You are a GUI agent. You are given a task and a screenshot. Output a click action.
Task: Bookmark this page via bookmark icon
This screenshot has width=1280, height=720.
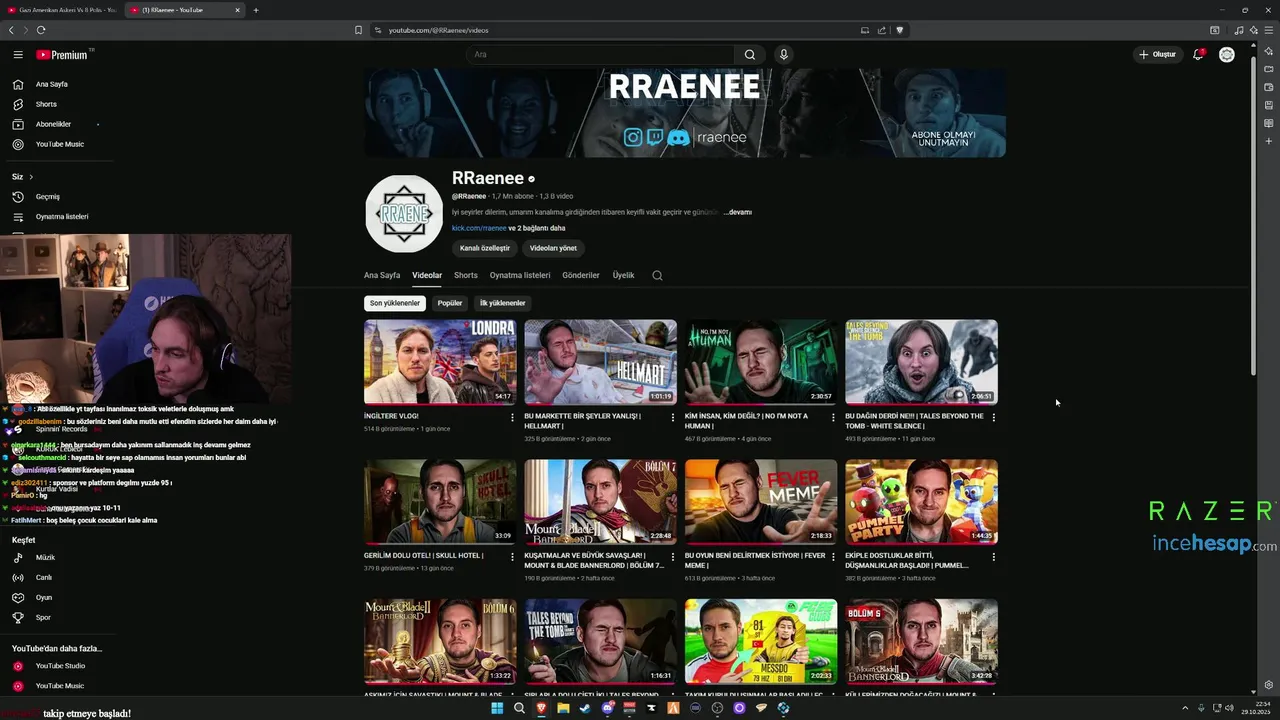pyautogui.click(x=358, y=30)
